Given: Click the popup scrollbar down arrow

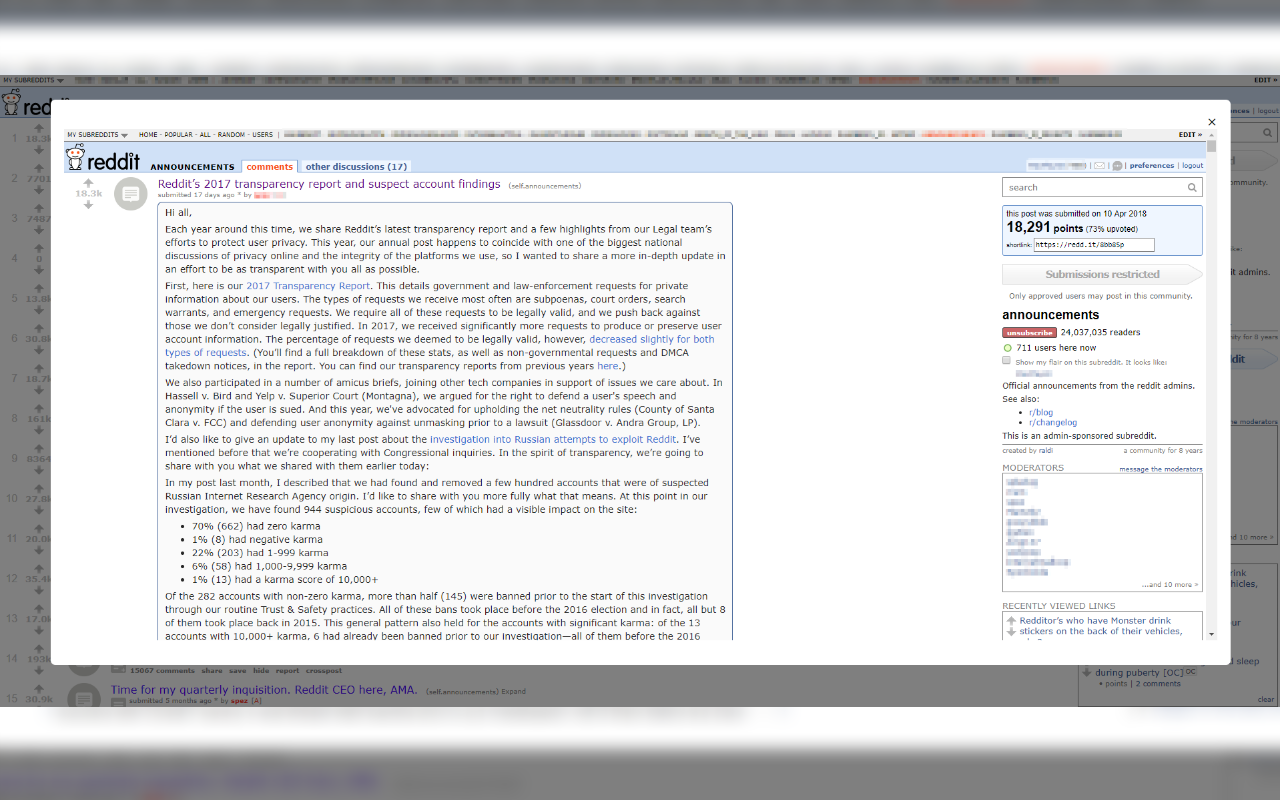Looking at the screenshot, I should click(1212, 634).
